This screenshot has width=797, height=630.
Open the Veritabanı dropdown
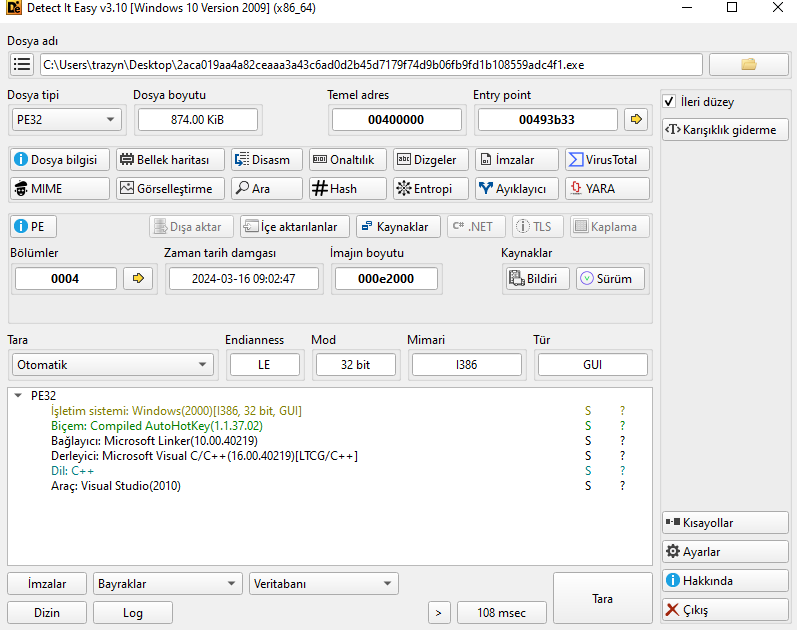point(323,584)
